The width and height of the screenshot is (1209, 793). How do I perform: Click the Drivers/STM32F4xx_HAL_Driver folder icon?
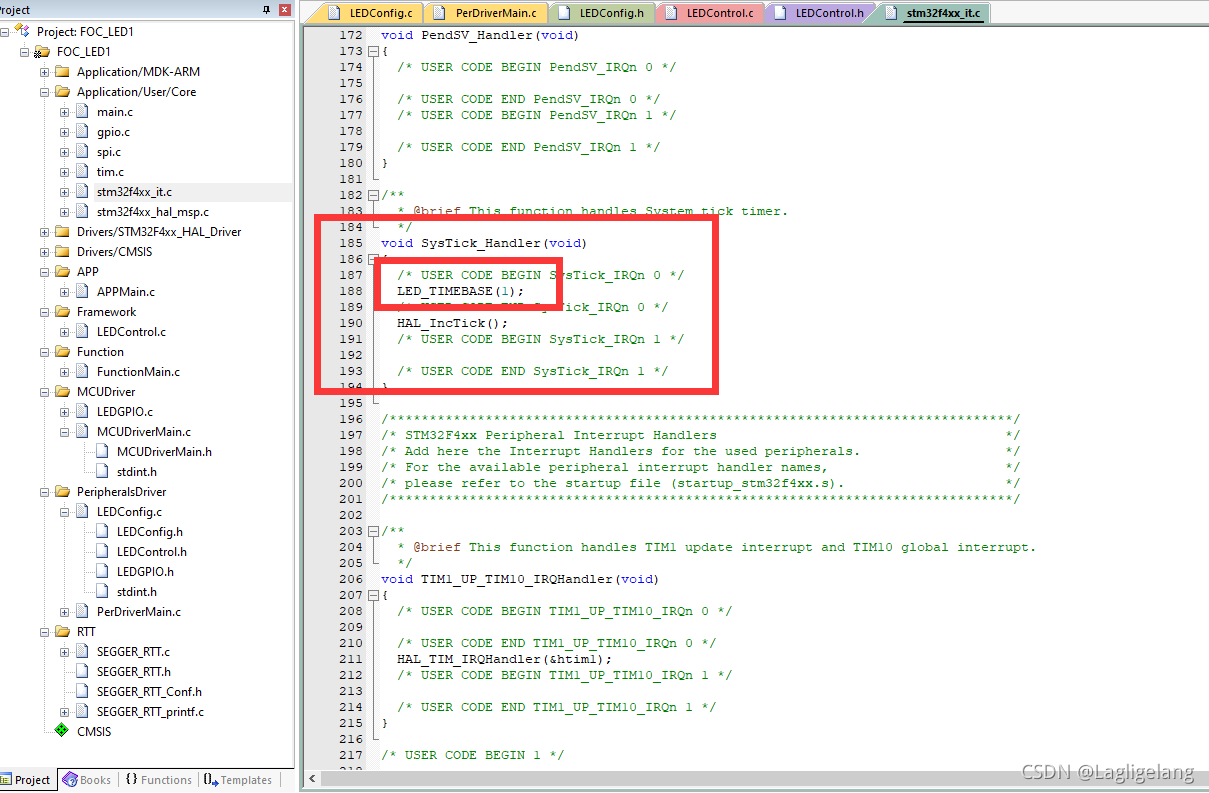[62, 231]
